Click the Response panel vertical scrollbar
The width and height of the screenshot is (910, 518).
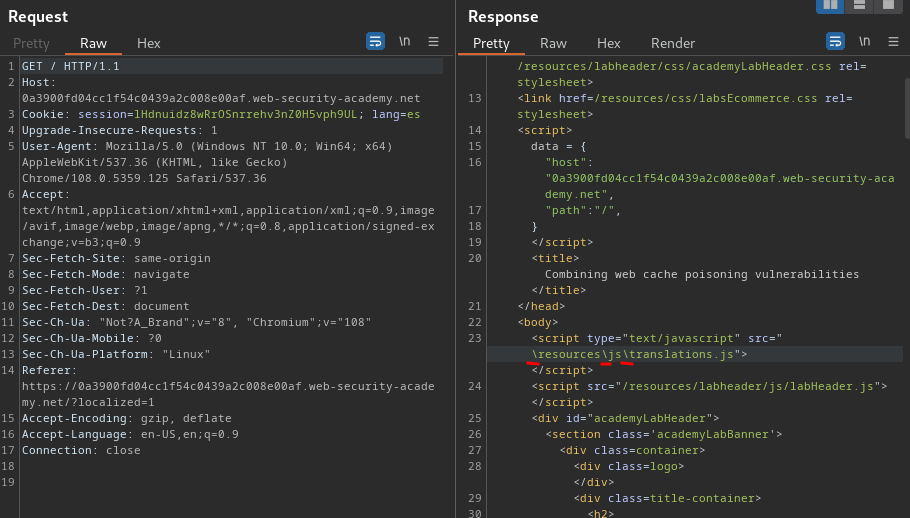907,109
